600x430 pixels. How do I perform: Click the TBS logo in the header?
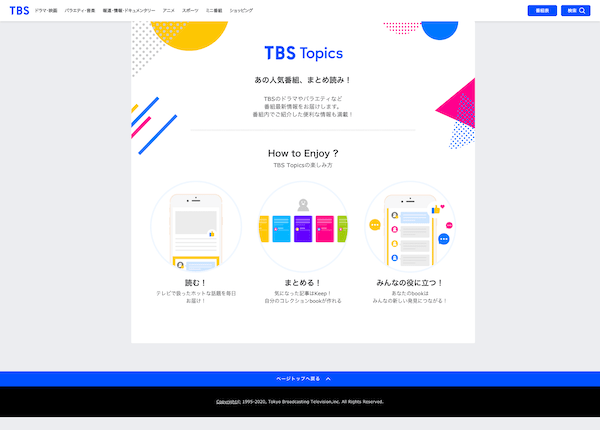(19, 11)
